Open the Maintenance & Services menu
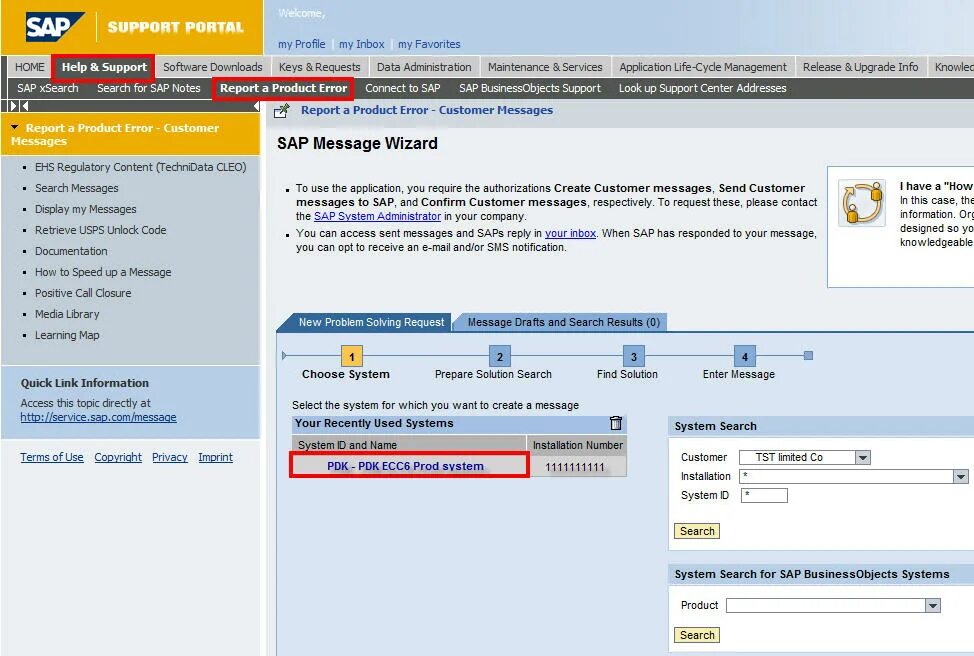The image size is (974, 656). coord(545,67)
